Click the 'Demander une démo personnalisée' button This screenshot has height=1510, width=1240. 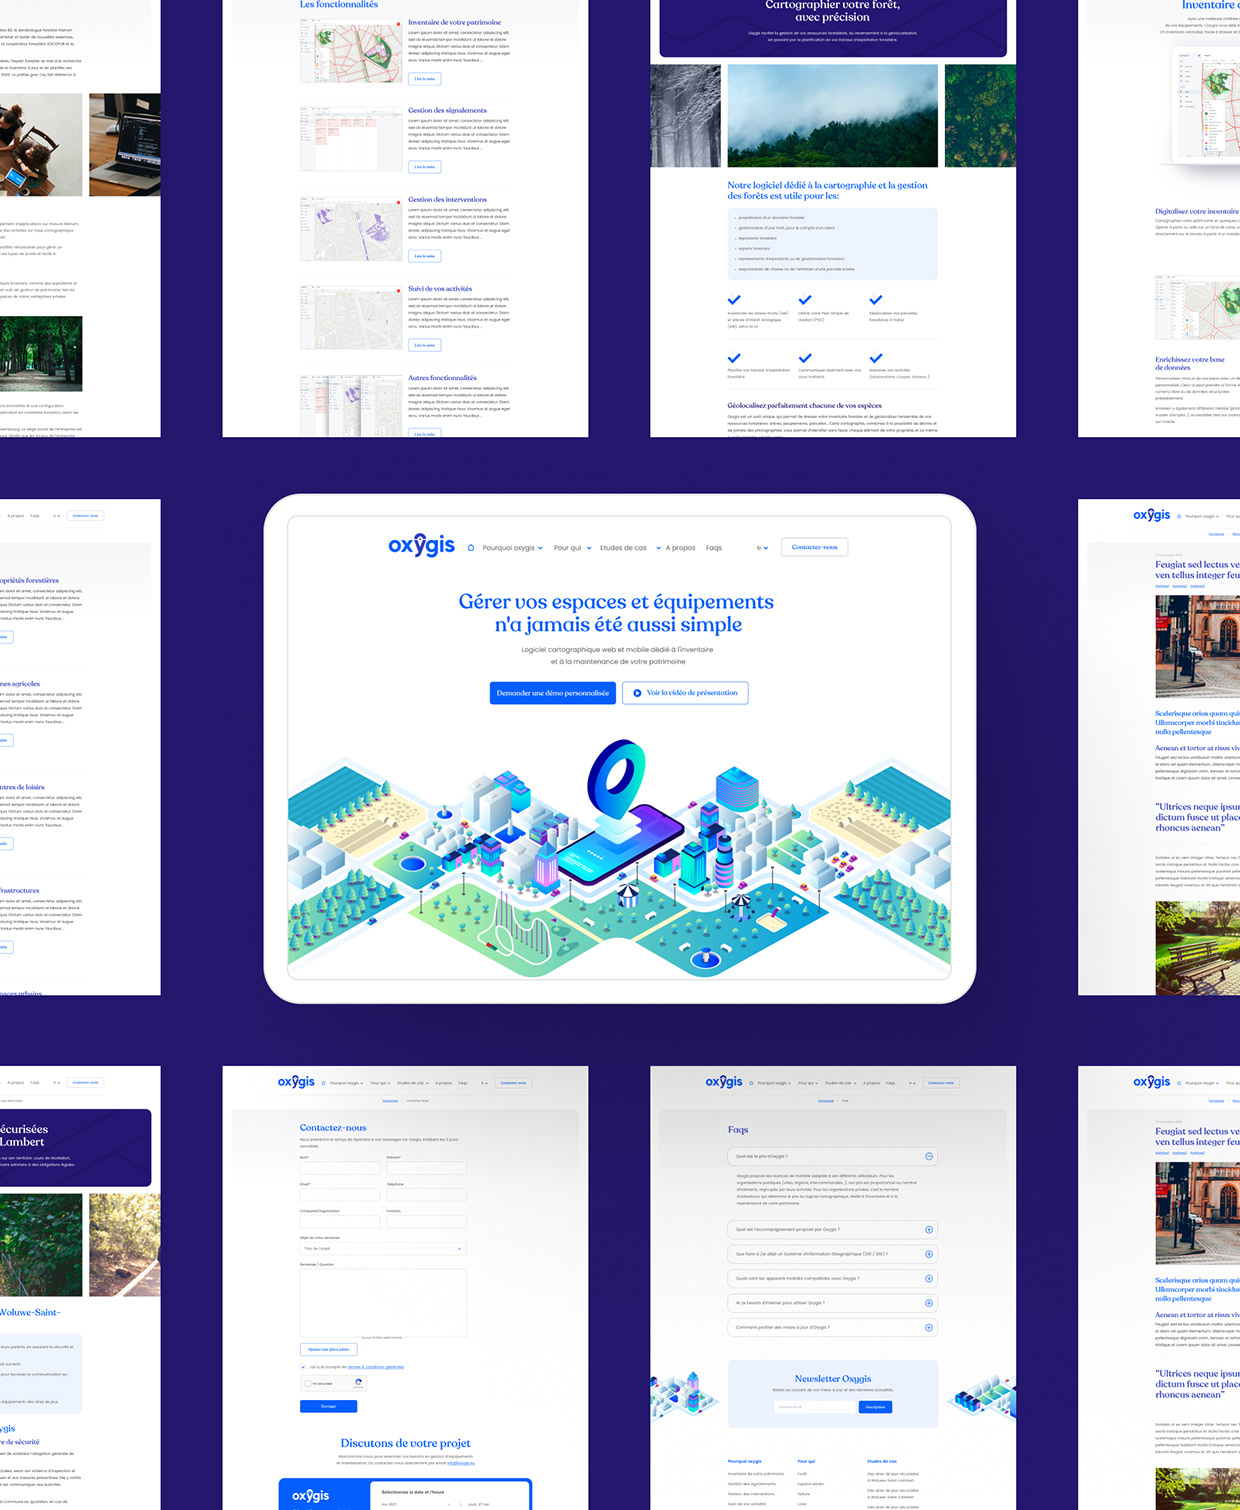pyautogui.click(x=554, y=692)
